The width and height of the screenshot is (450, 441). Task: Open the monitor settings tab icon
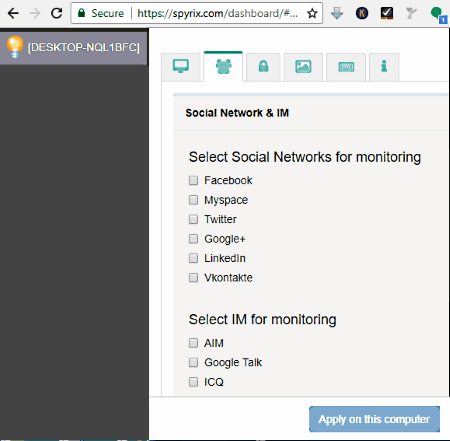pyautogui.click(x=181, y=67)
